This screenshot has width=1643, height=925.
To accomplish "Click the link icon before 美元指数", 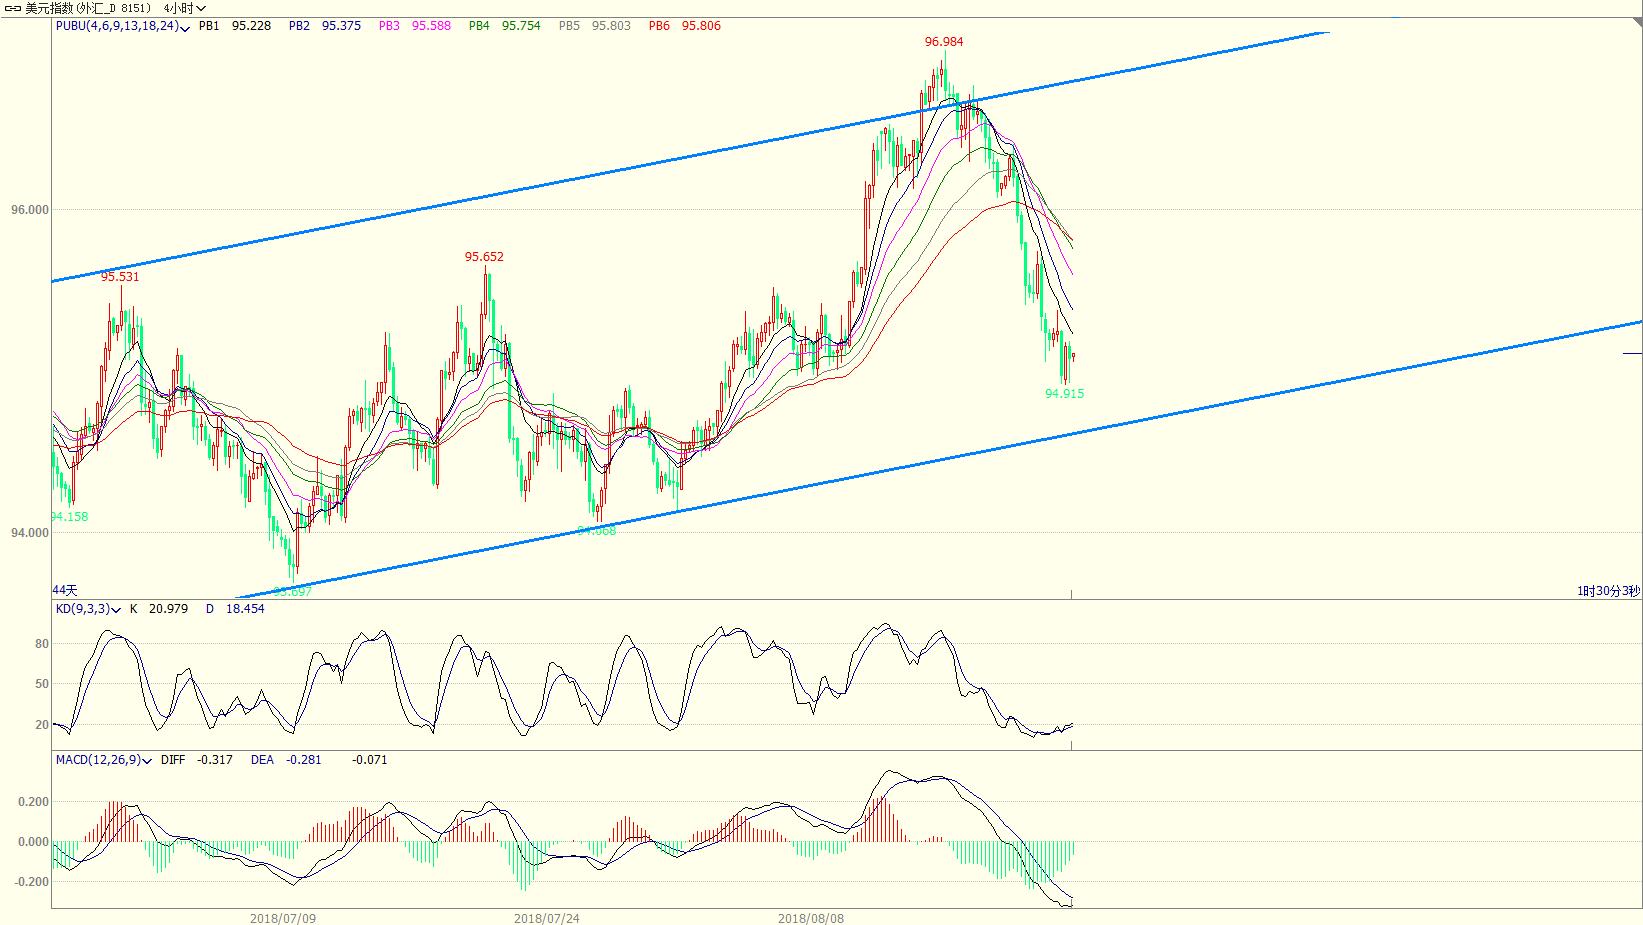I will point(13,8).
